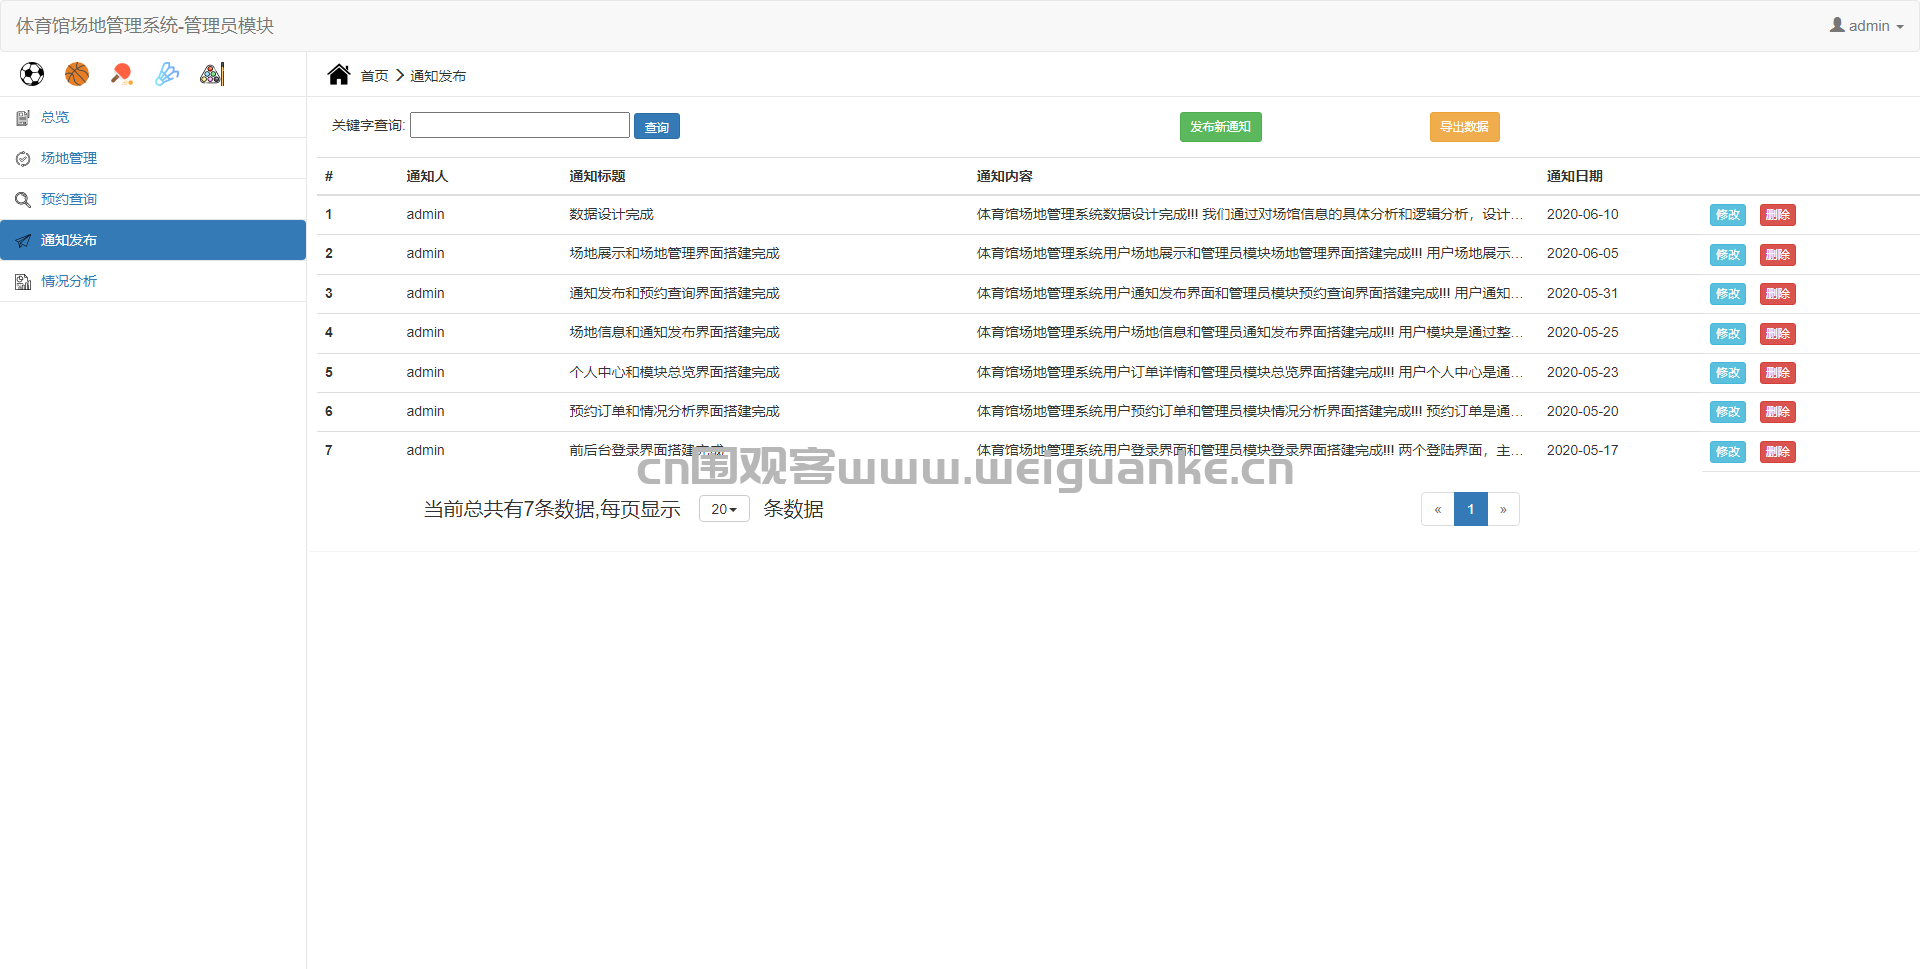This screenshot has width=1920, height=969.
Task: Click the previous page « button
Action: 1438,509
